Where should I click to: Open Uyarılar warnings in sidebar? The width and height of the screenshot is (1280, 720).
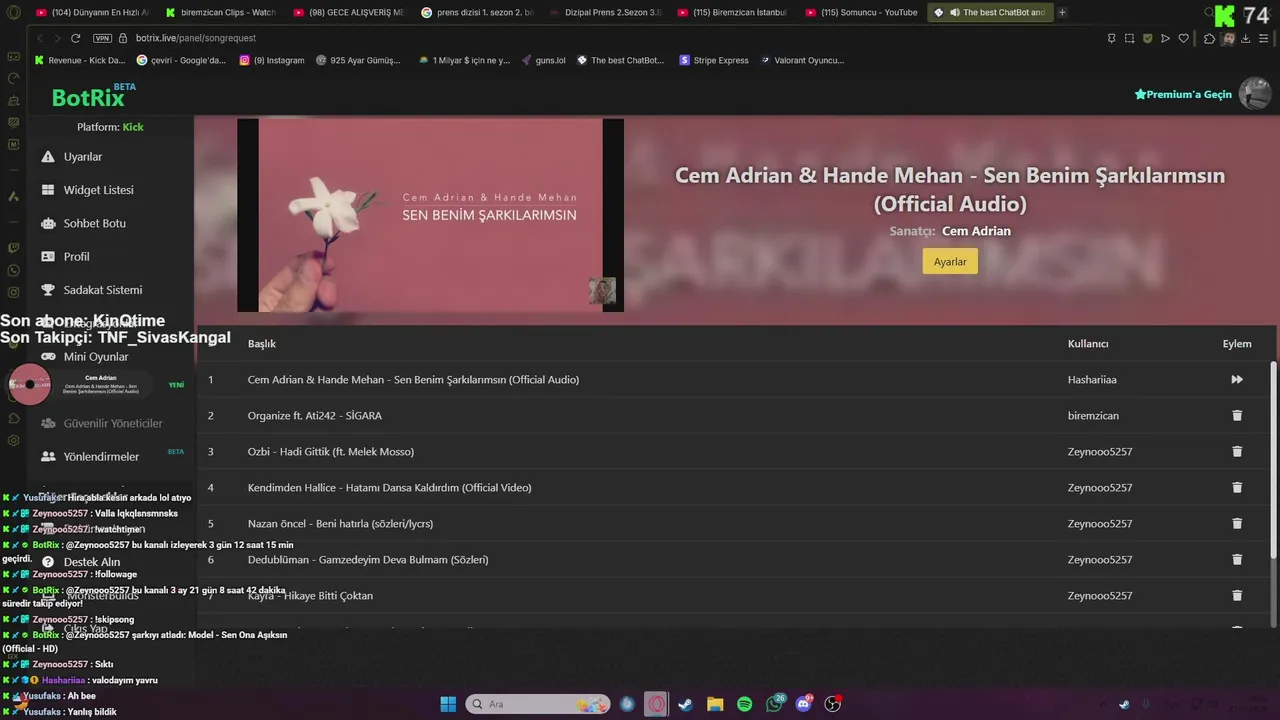[83, 157]
